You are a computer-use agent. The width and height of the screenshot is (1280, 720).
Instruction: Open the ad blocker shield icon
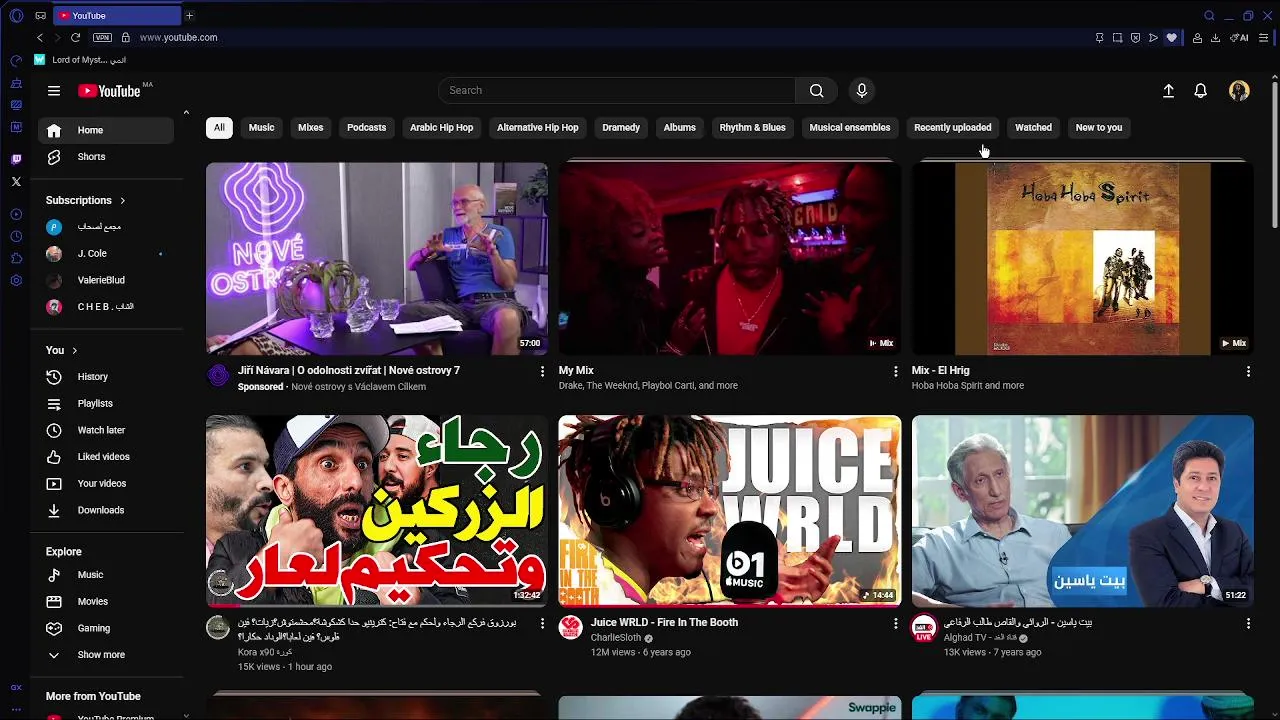[1135, 37]
